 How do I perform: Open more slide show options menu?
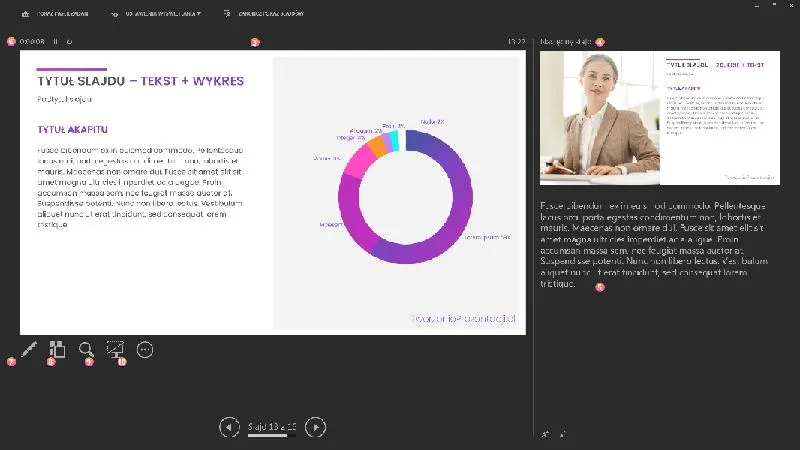tap(145, 350)
